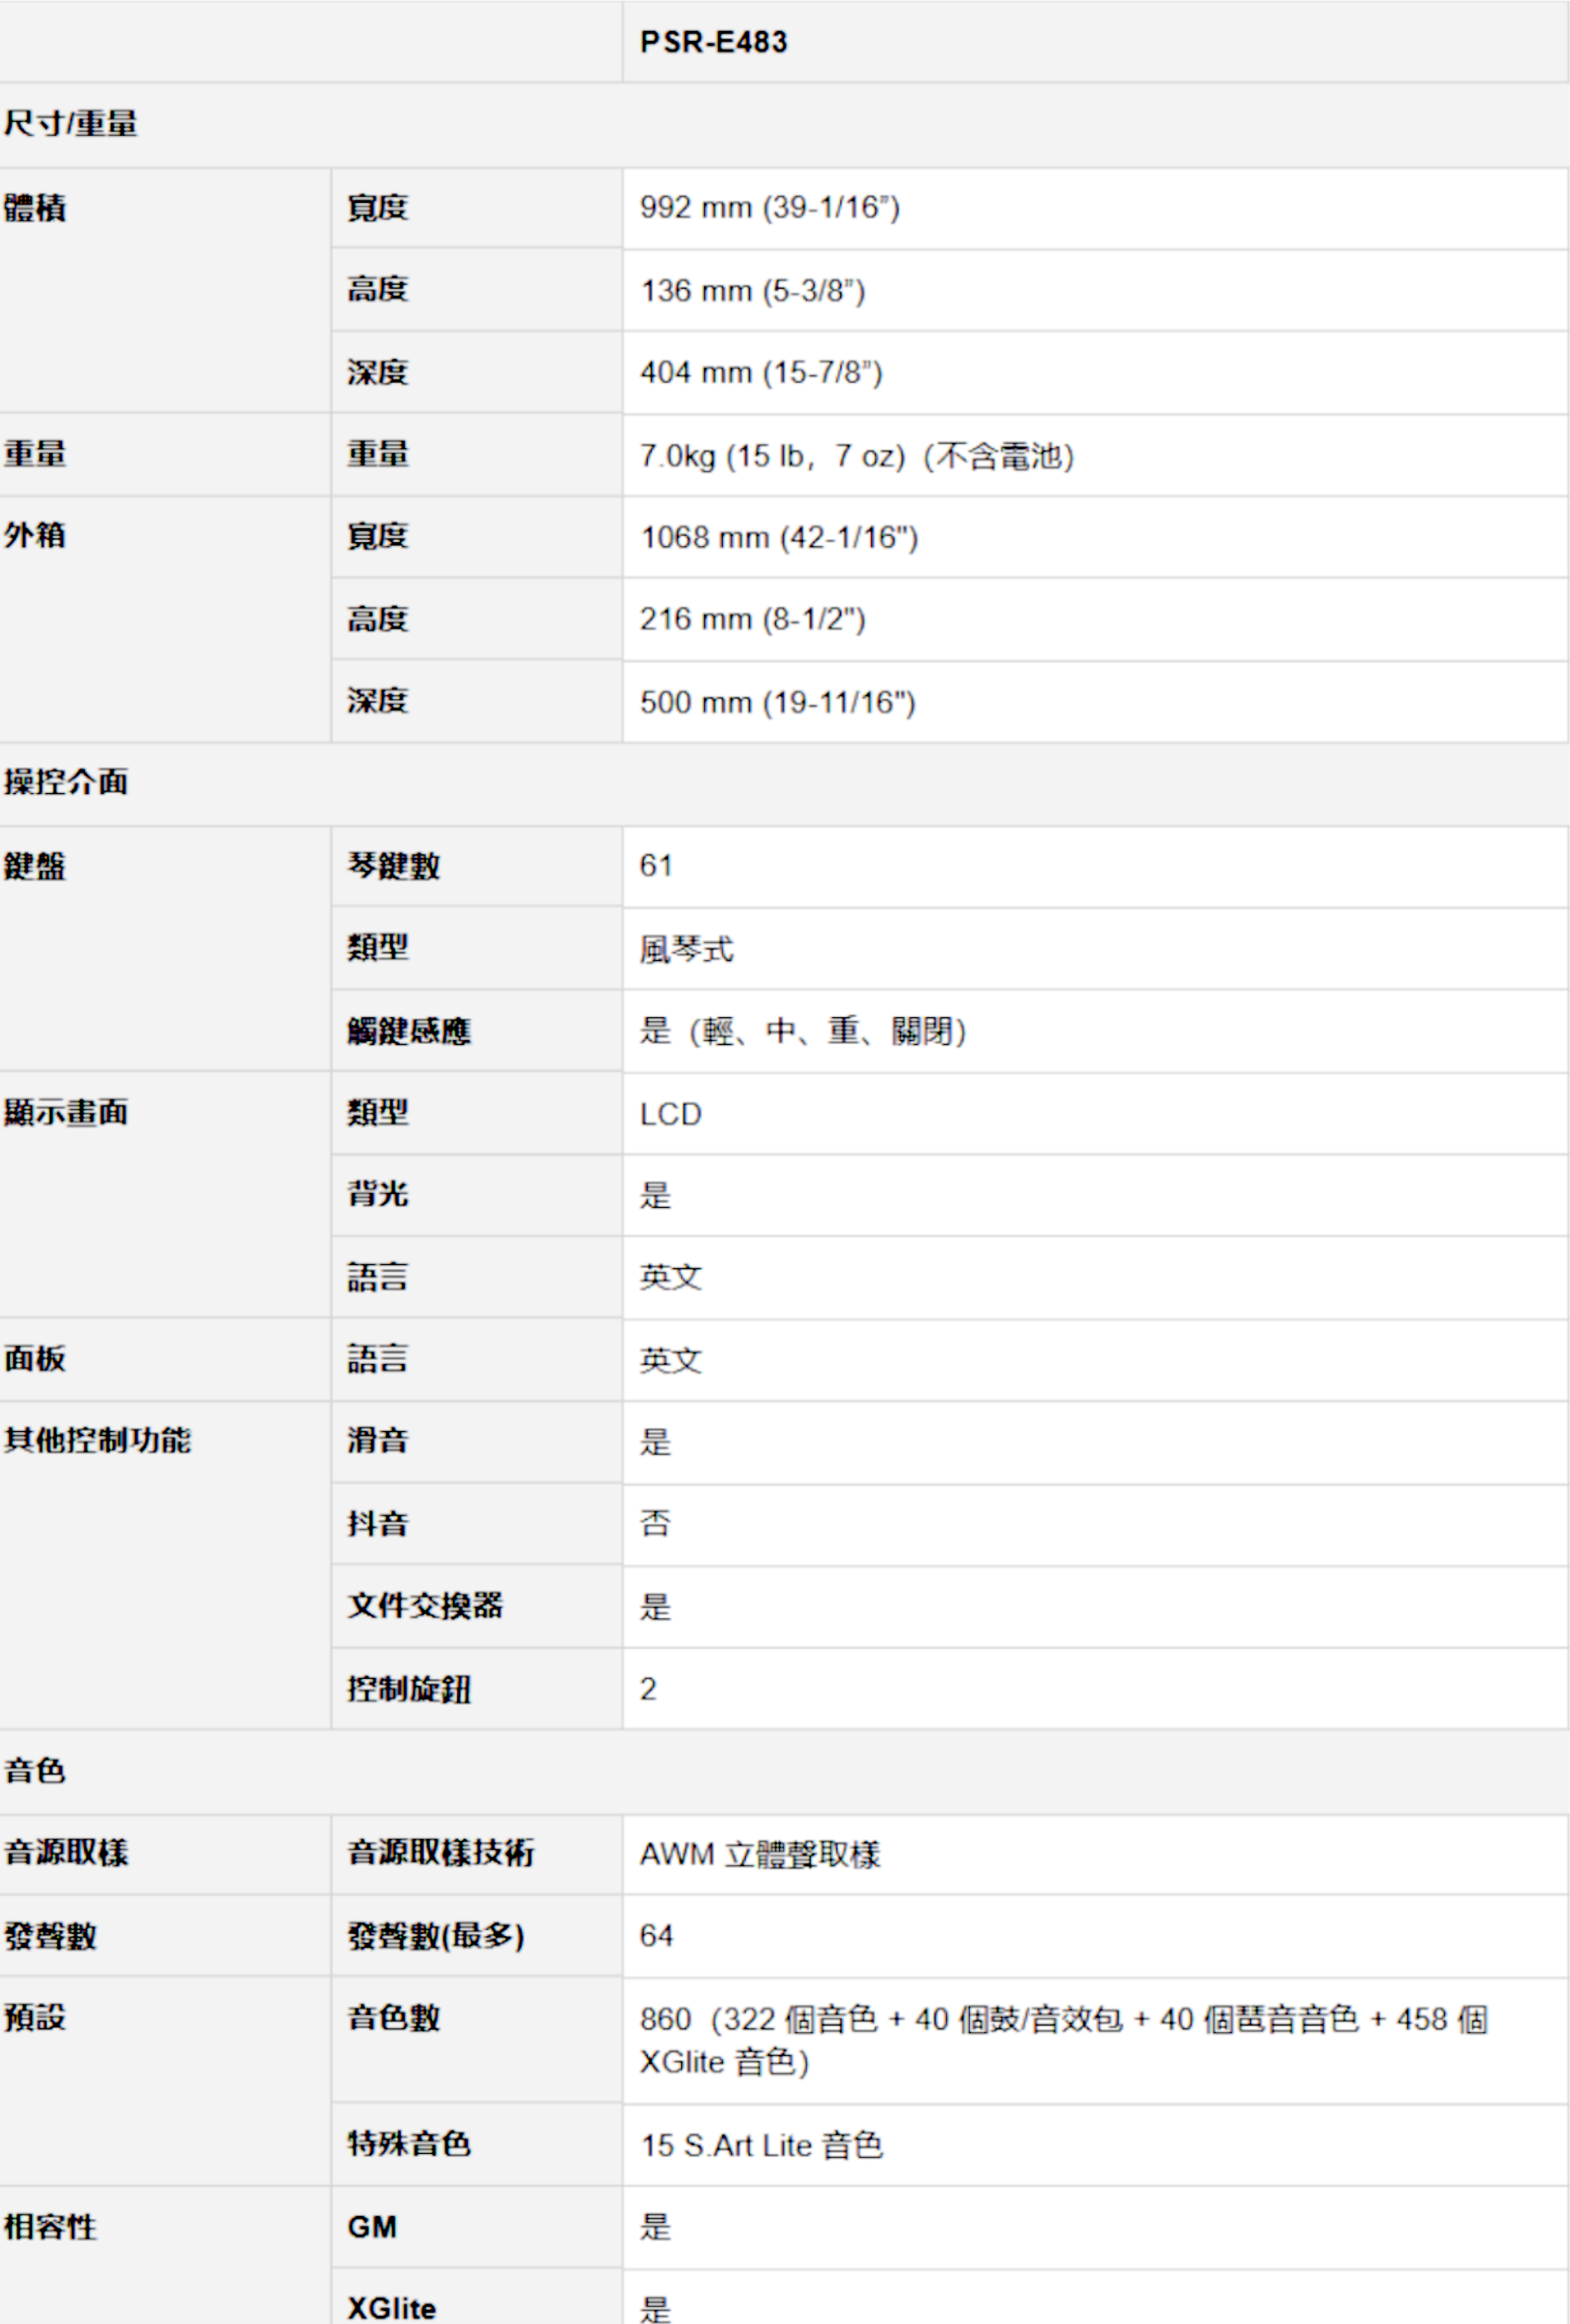This screenshot has height=2324, width=1570.
Task: Click the 琴鍵數 row label
Action: pyautogui.click(x=393, y=866)
